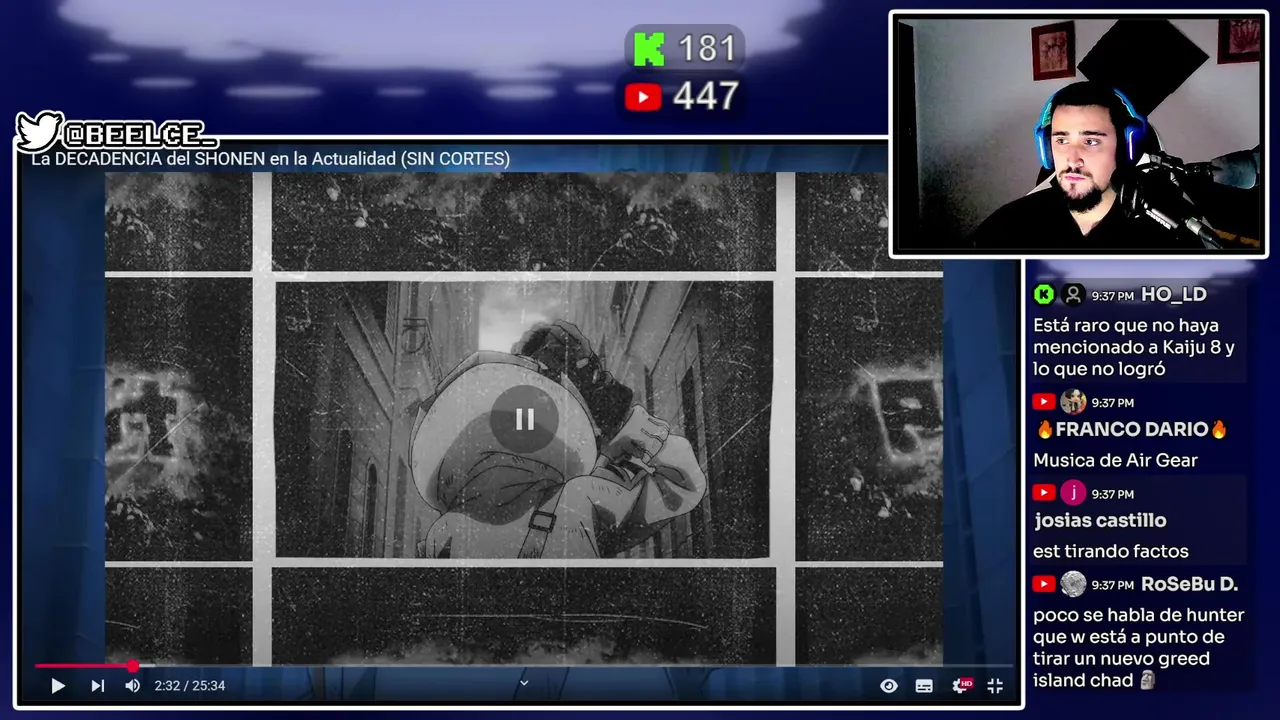The image size is (1280, 720).
Task: Click the 9:37 PM timestamp beside HO_LD
Action: click(x=1112, y=296)
